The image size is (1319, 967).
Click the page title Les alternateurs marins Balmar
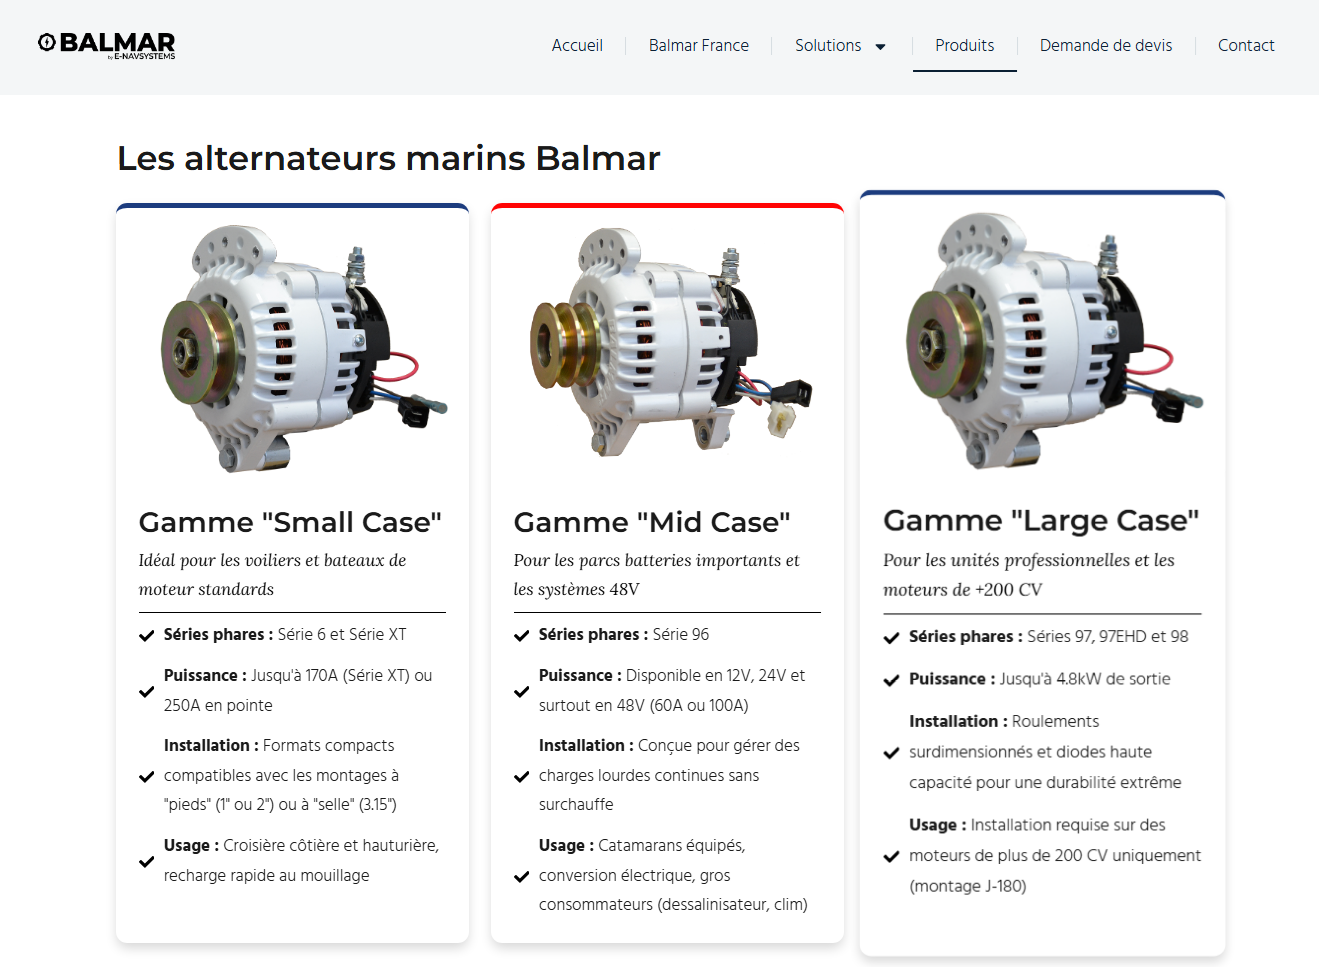click(389, 158)
